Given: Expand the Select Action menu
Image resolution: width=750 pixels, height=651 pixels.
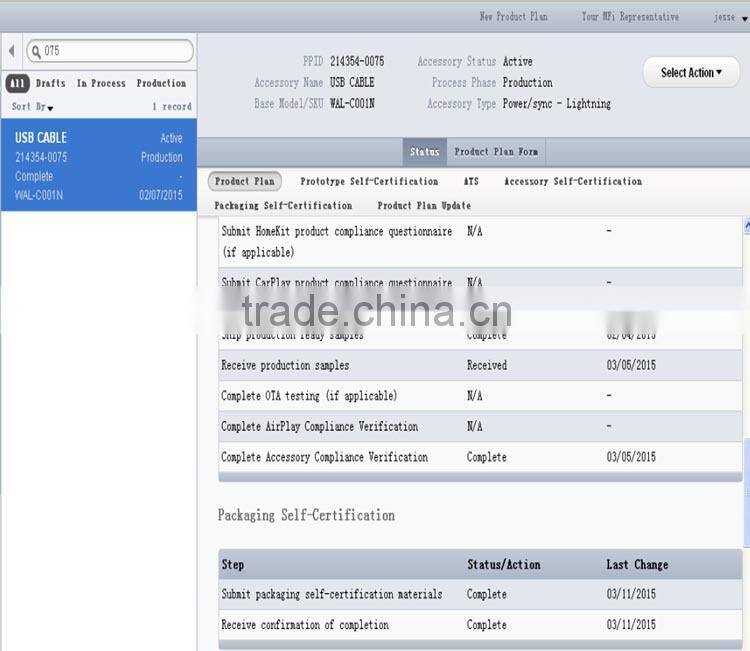Looking at the screenshot, I should point(691,73).
